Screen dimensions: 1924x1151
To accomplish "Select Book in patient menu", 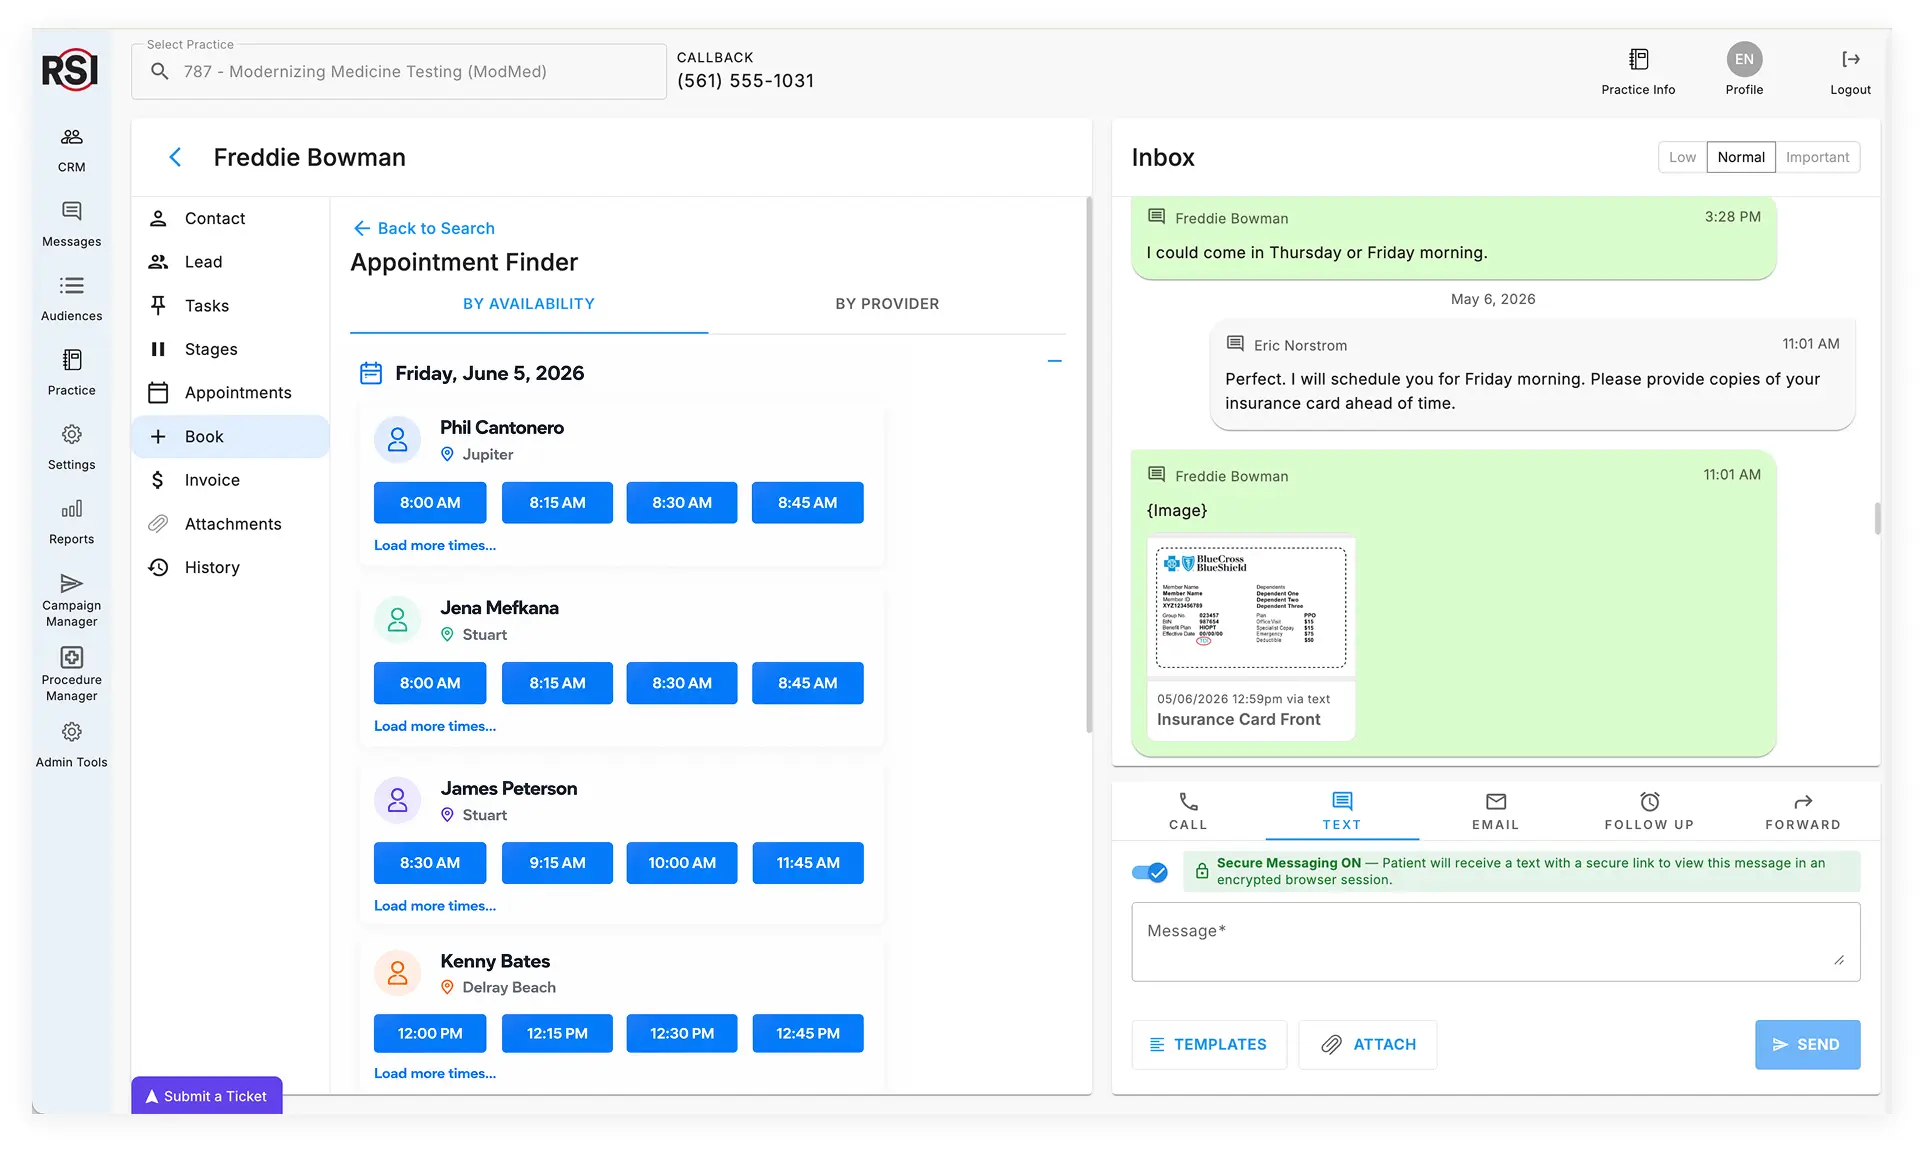I will 230,436.
